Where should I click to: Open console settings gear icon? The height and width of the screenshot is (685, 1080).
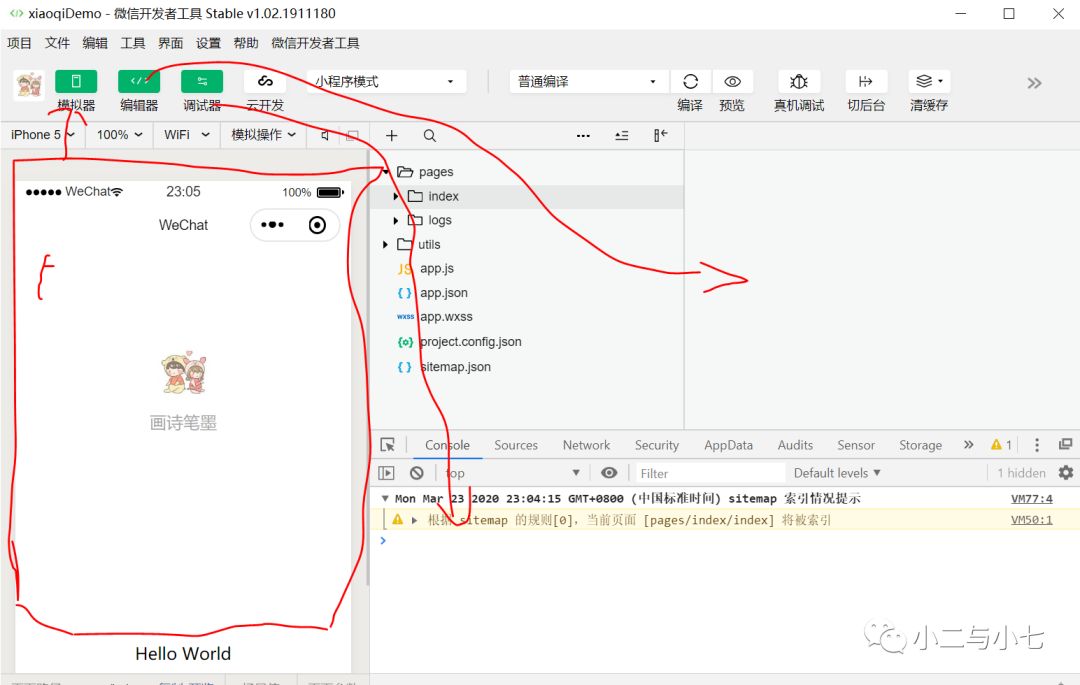[1066, 473]
